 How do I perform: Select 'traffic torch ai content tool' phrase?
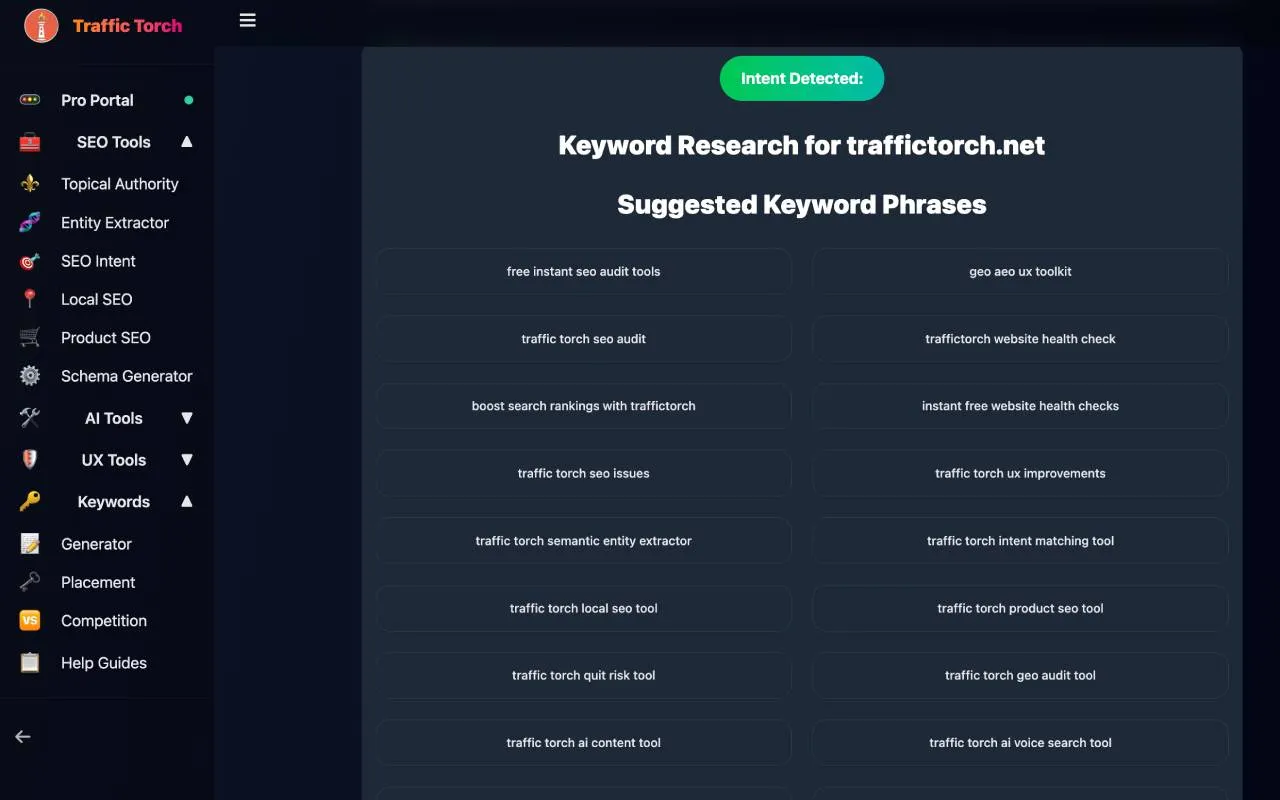584,743
